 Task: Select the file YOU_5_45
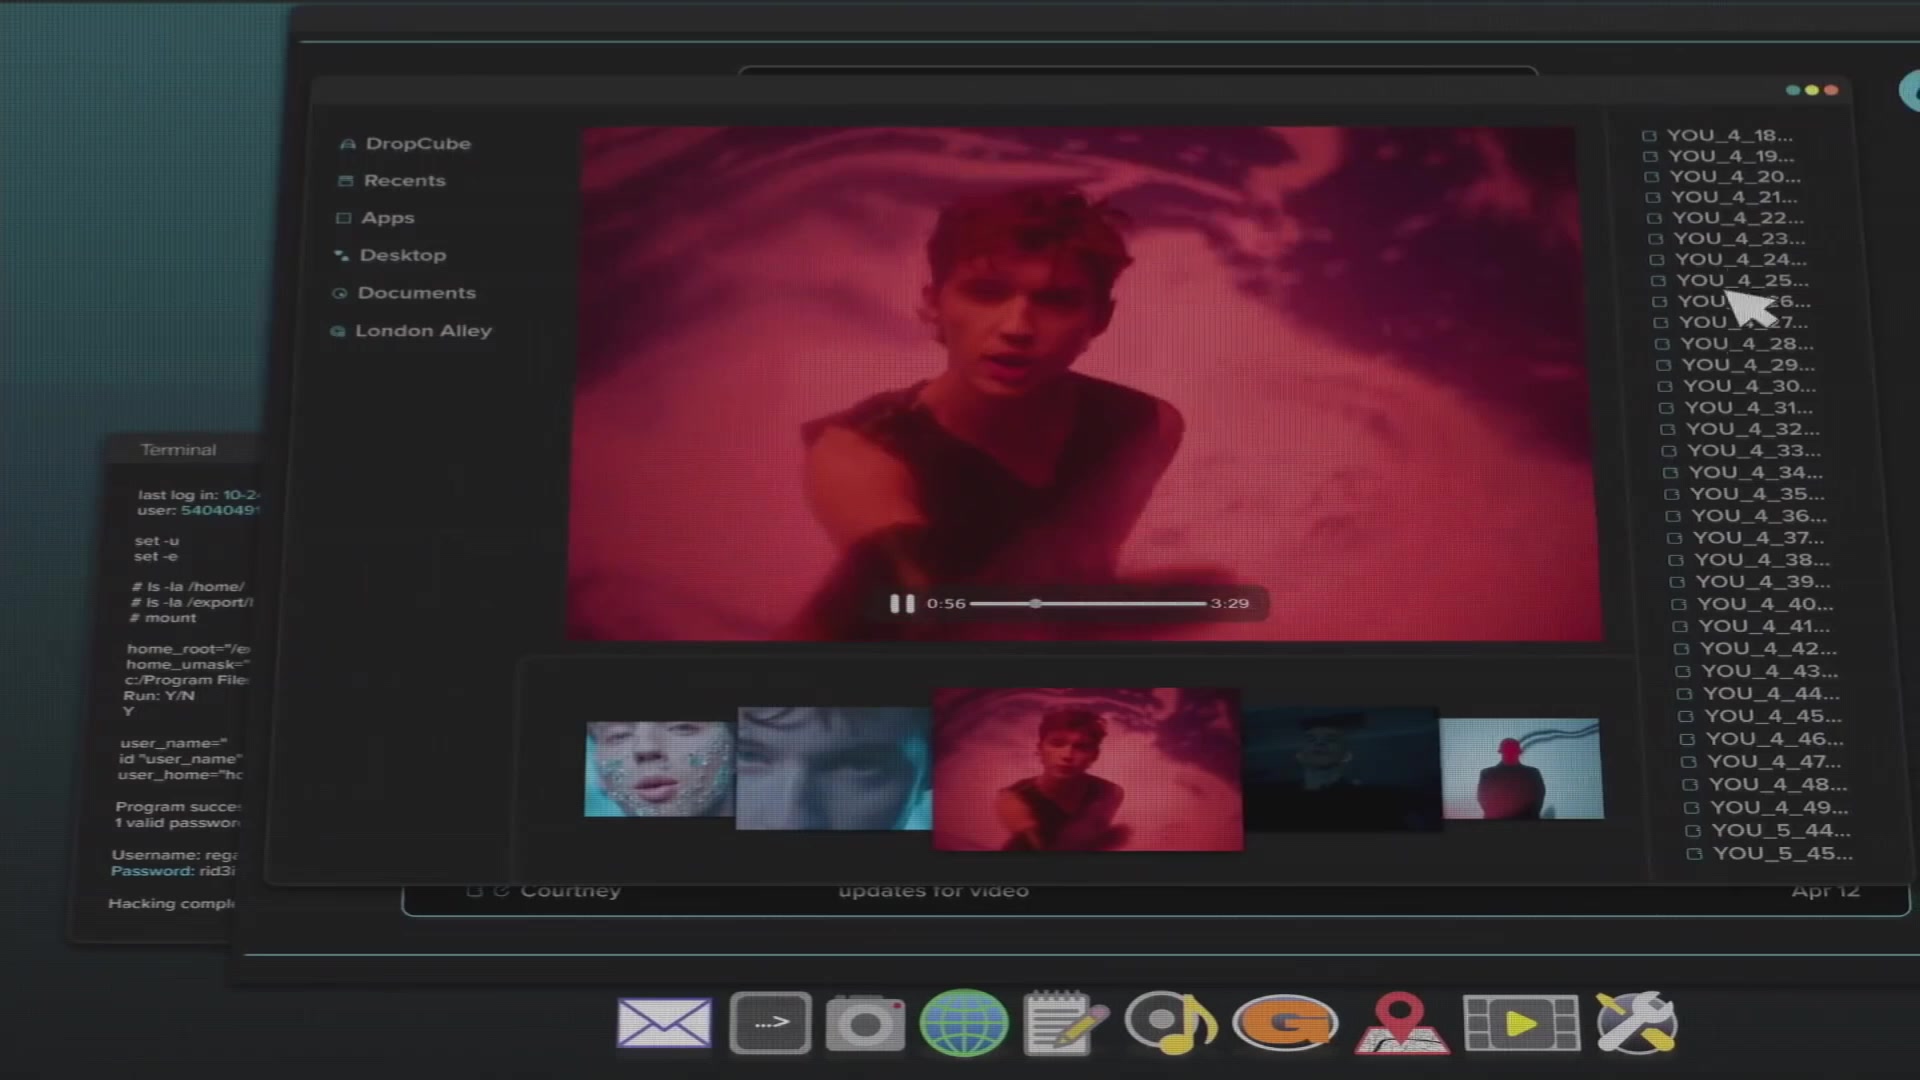point(1783,853)
